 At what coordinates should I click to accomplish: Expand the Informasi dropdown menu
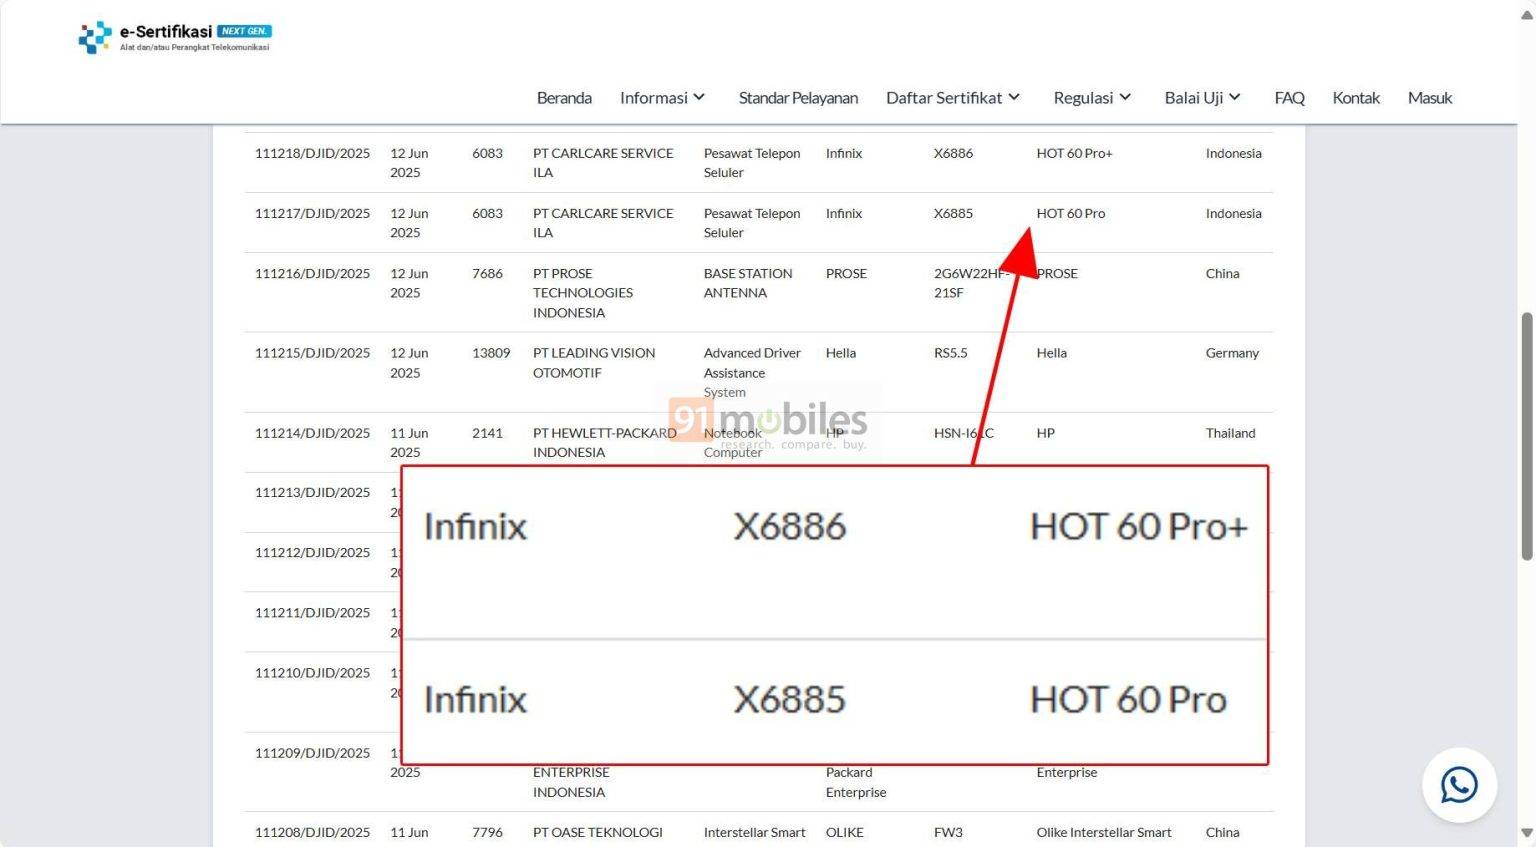661,97
